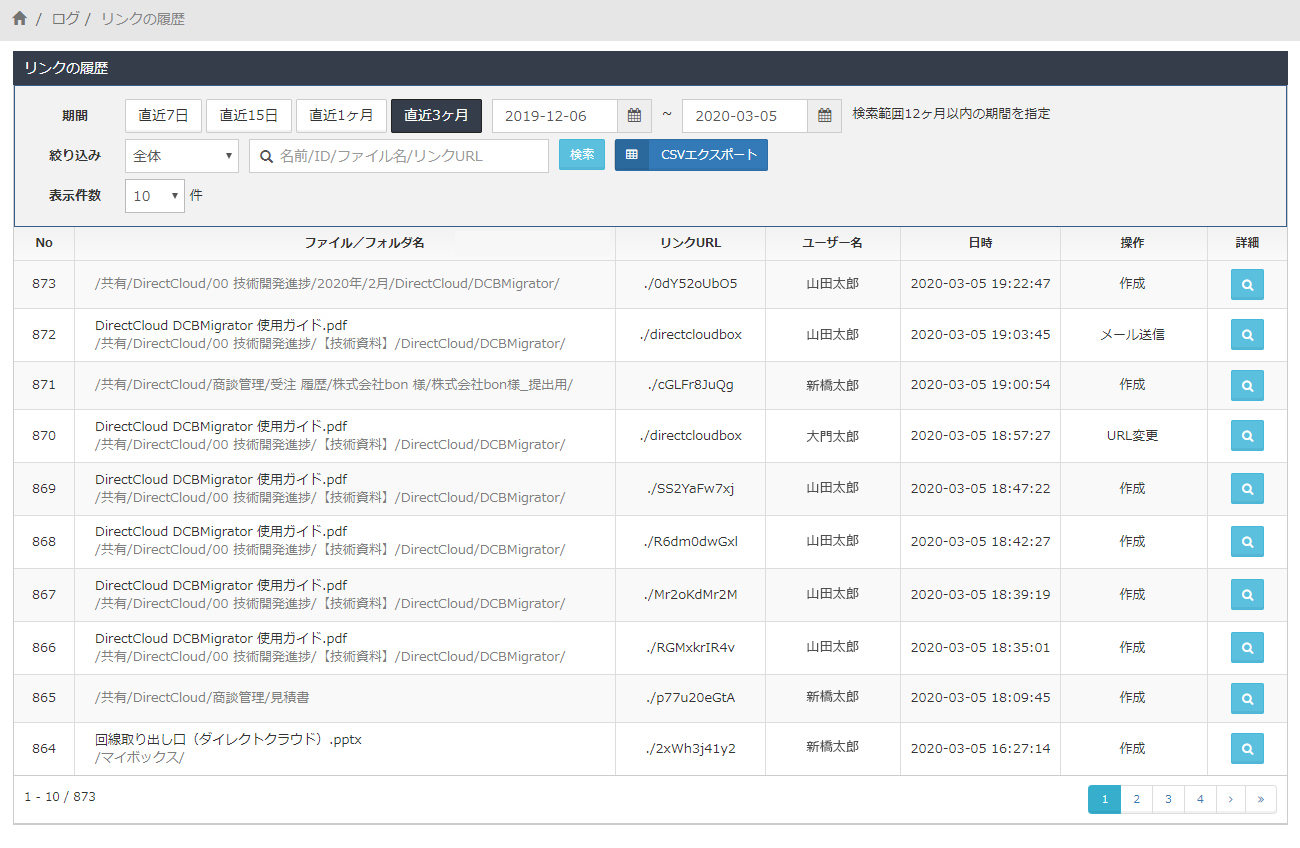Open calendar picker for start date 2019-12-06
The height and width of the screenshot is (848, 1300).
pos(634,116)
